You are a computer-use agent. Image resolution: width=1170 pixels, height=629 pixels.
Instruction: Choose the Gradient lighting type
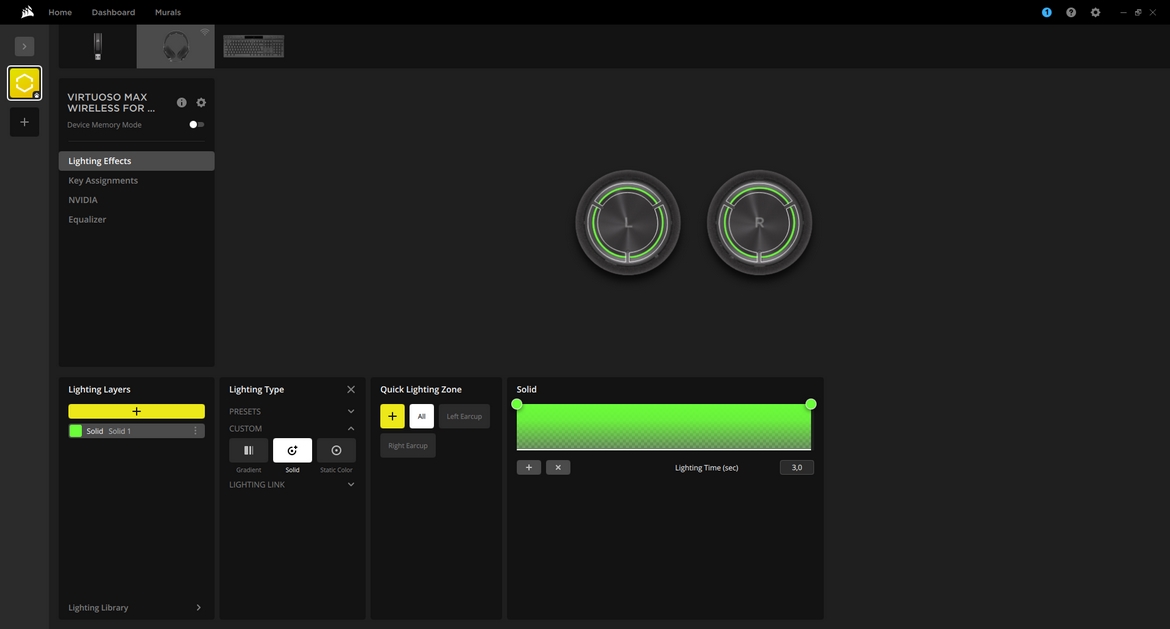248,450
